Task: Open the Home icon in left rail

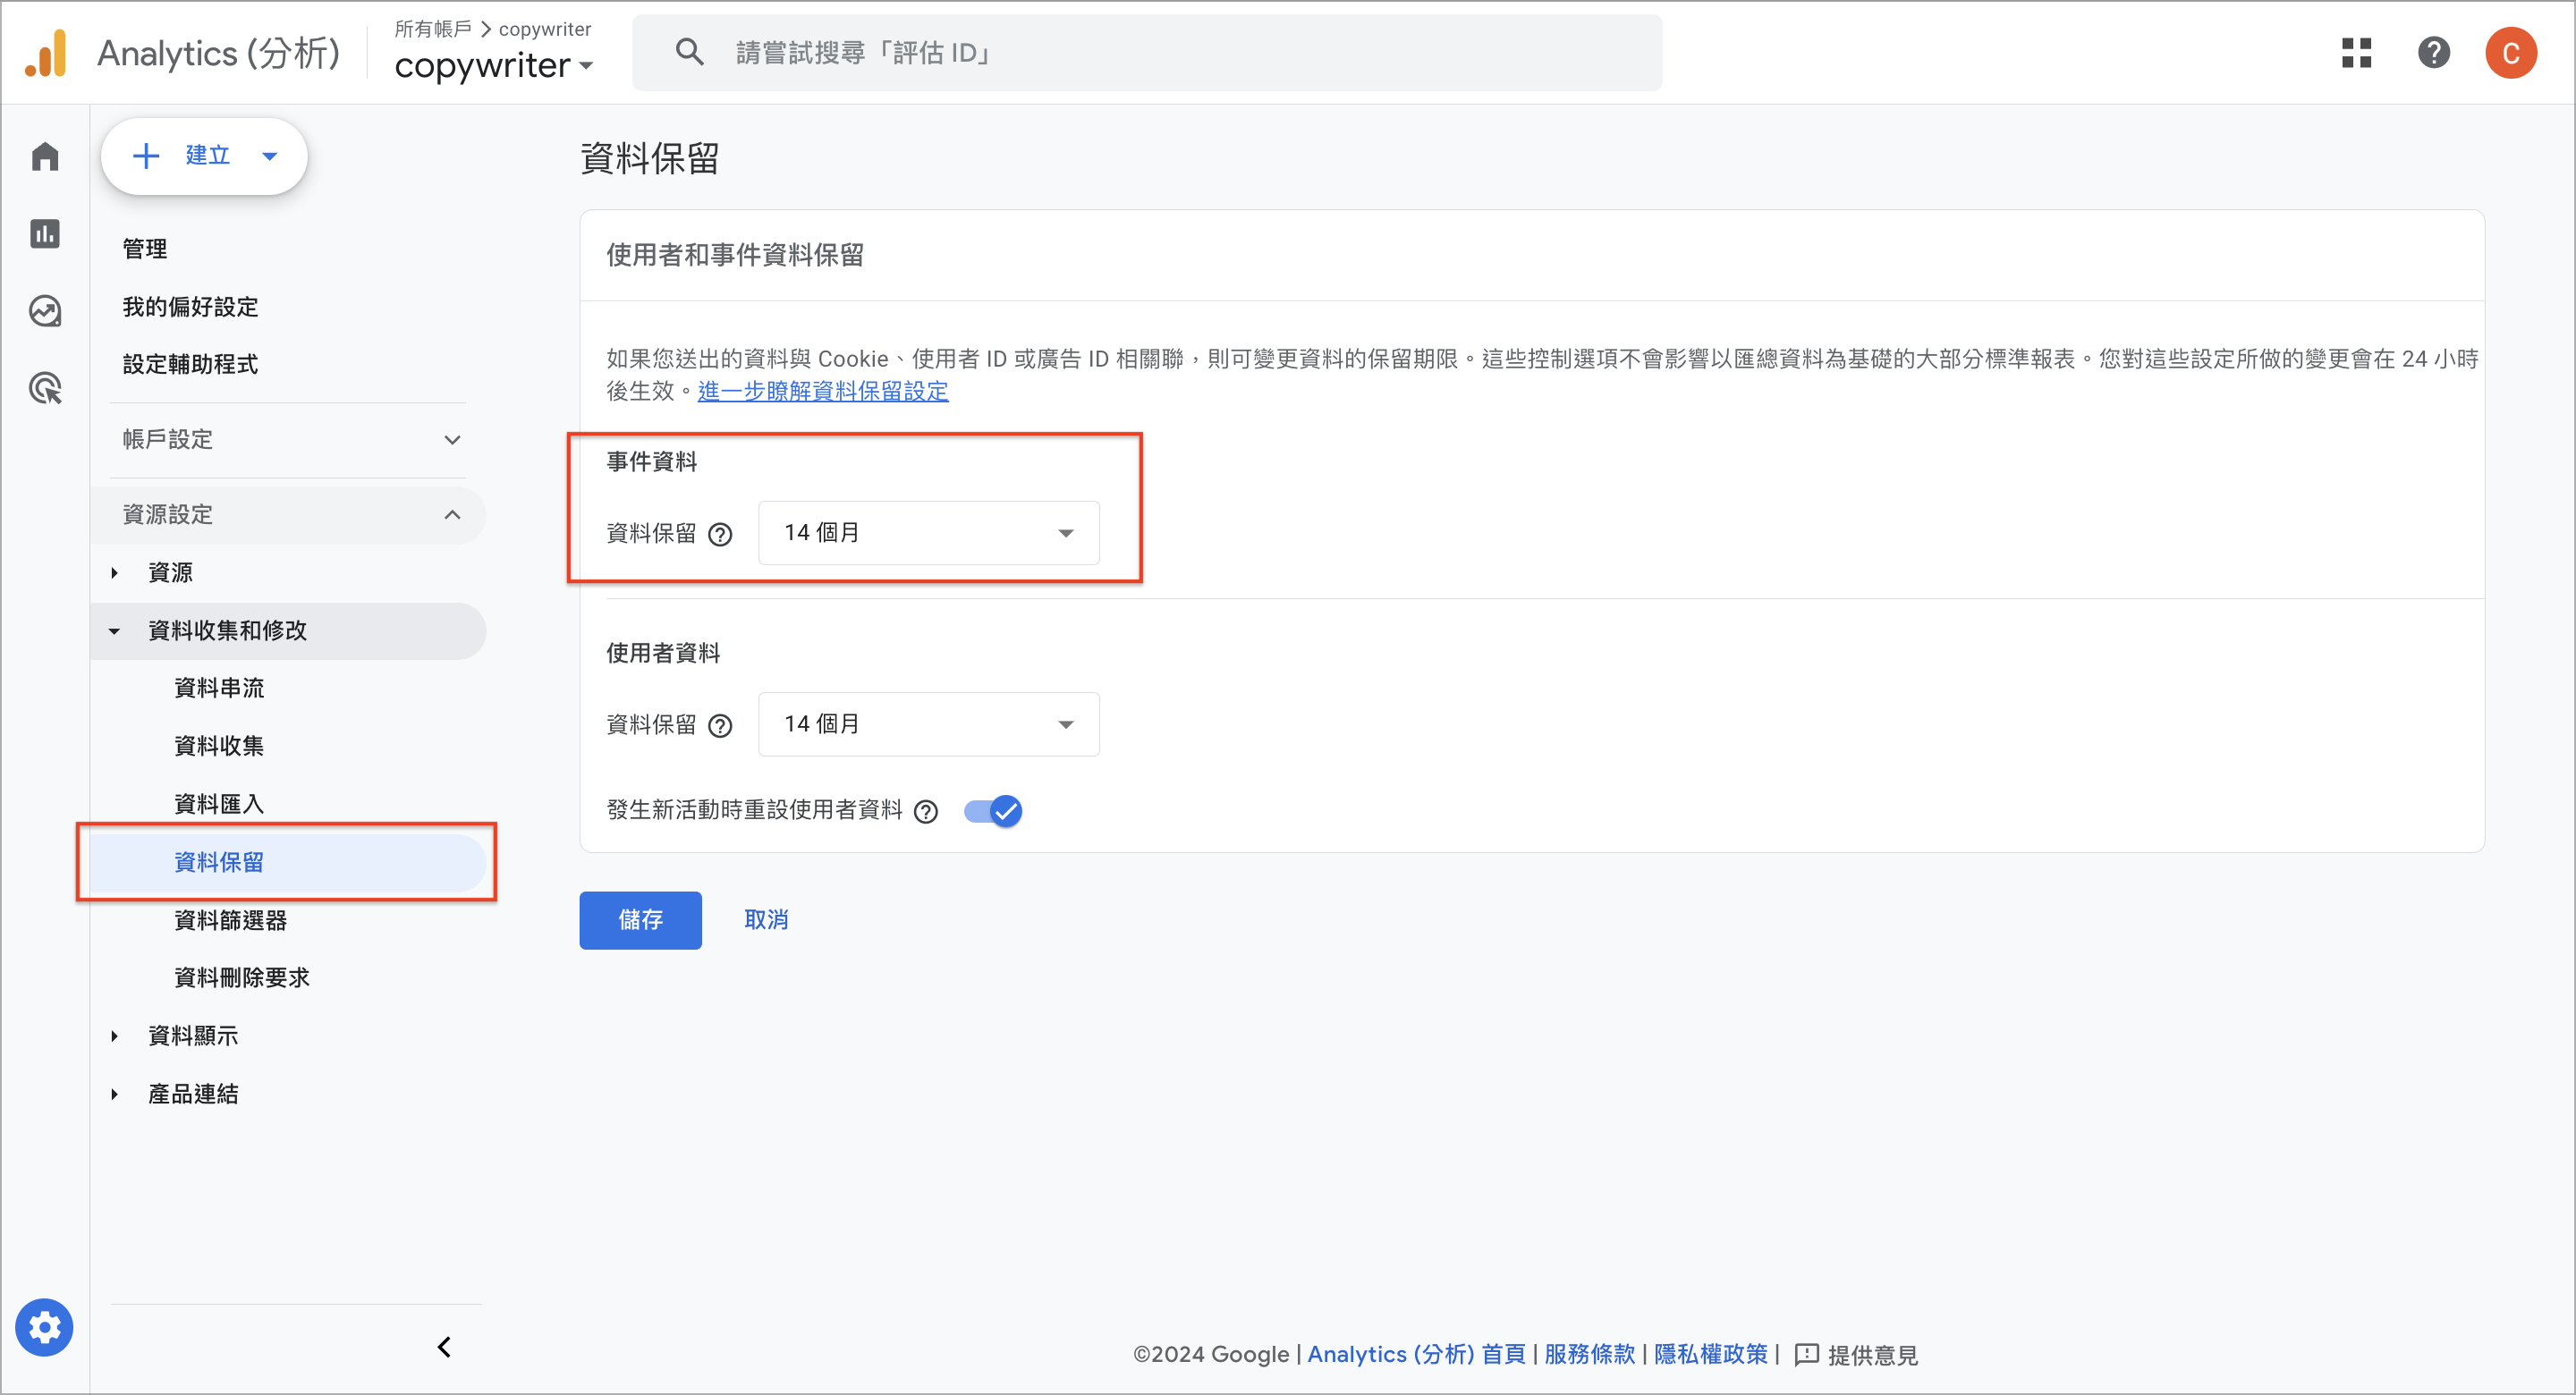Action: (45, 157)
